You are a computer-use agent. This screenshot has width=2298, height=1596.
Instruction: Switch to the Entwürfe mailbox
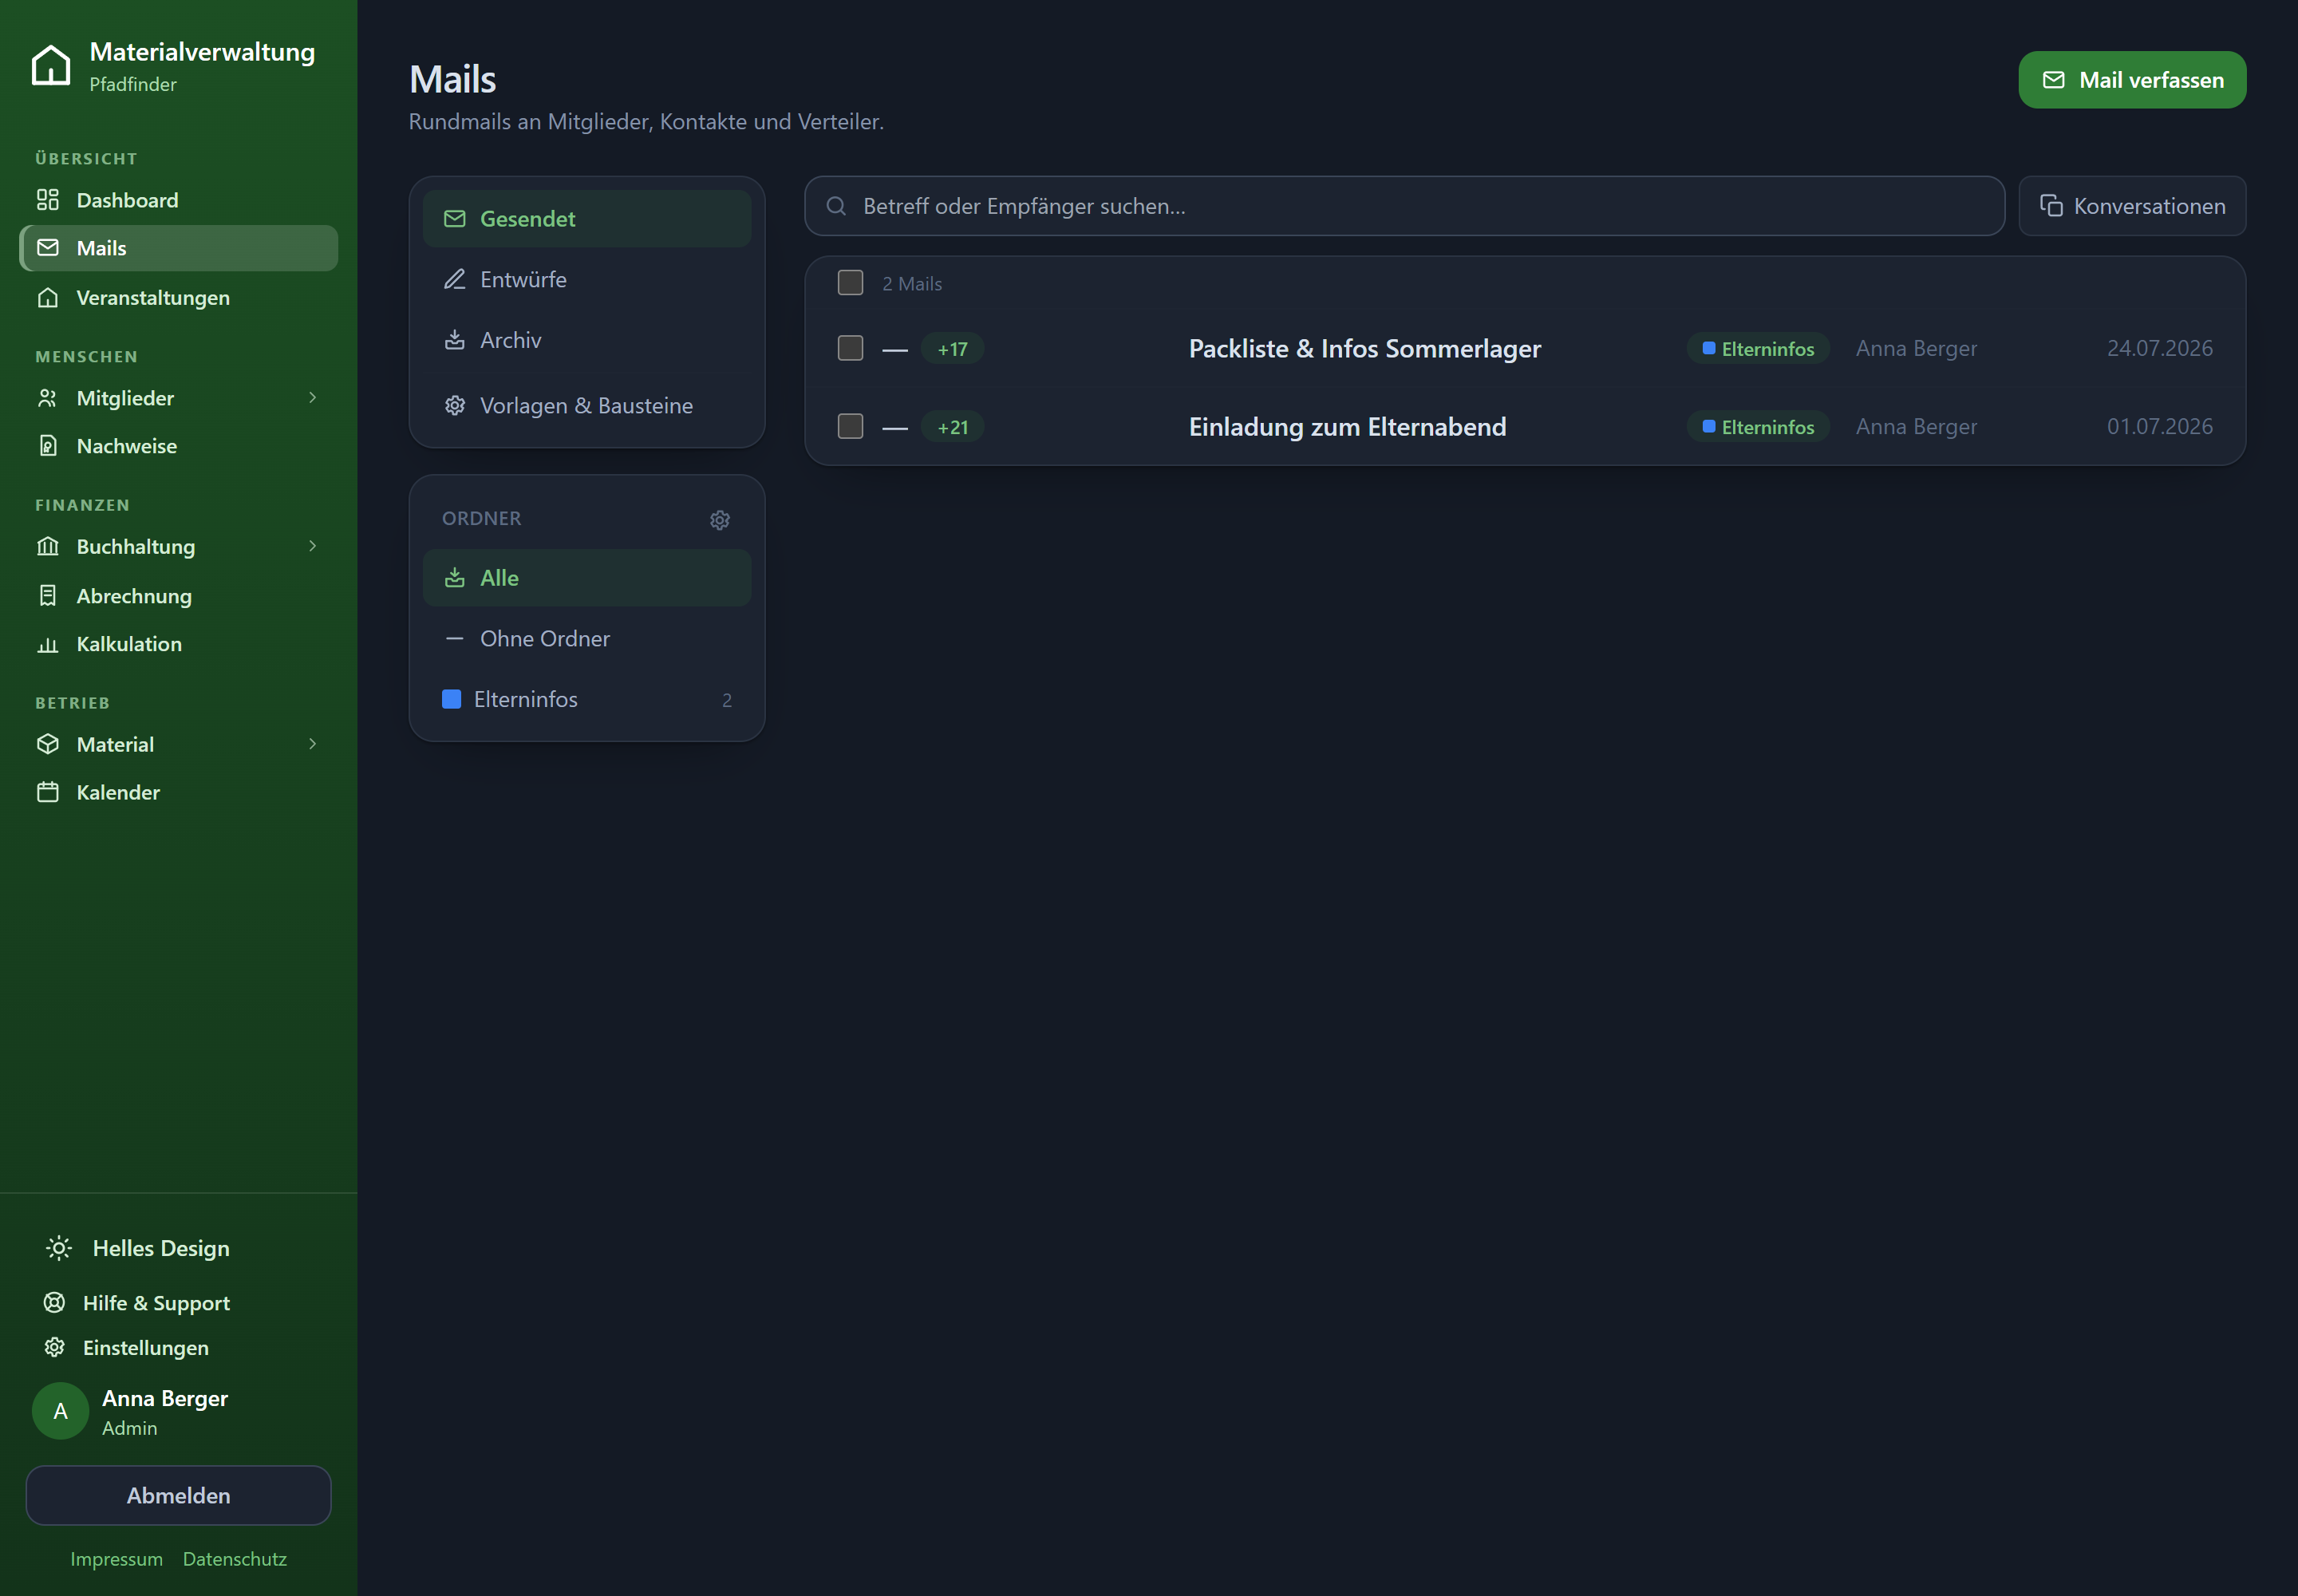[587, 279]
